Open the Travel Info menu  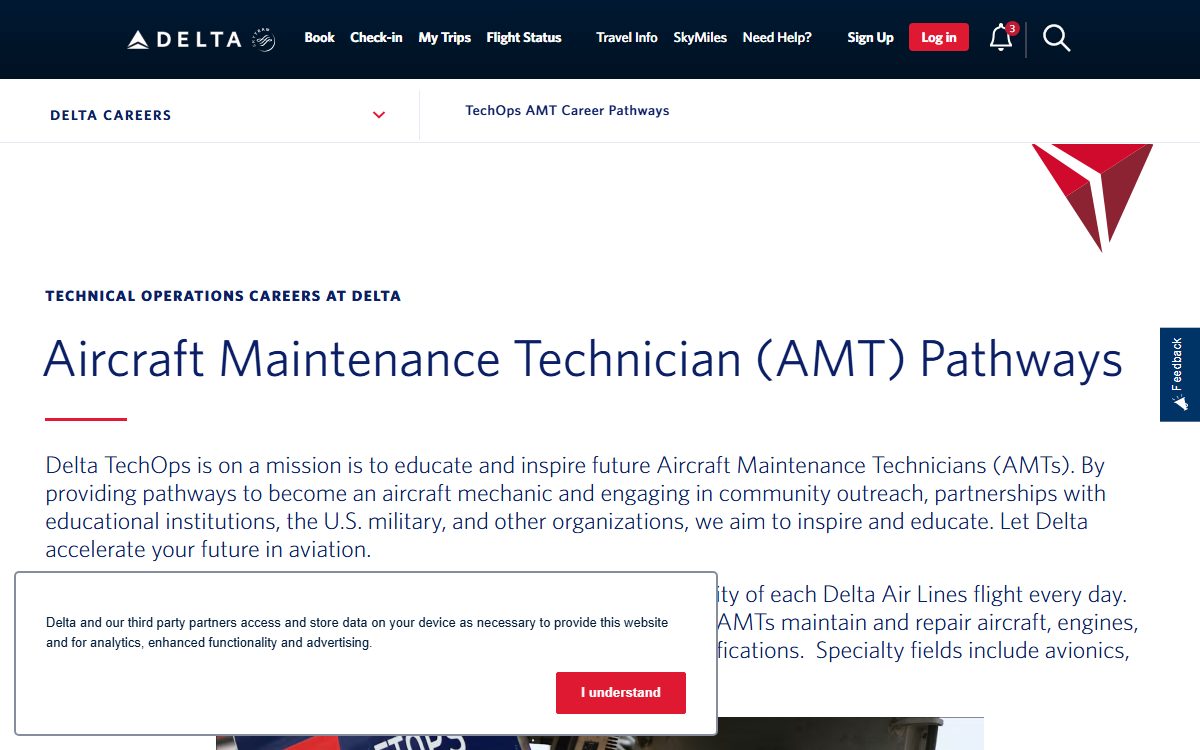pyautogui.click(x=627, y=38)
